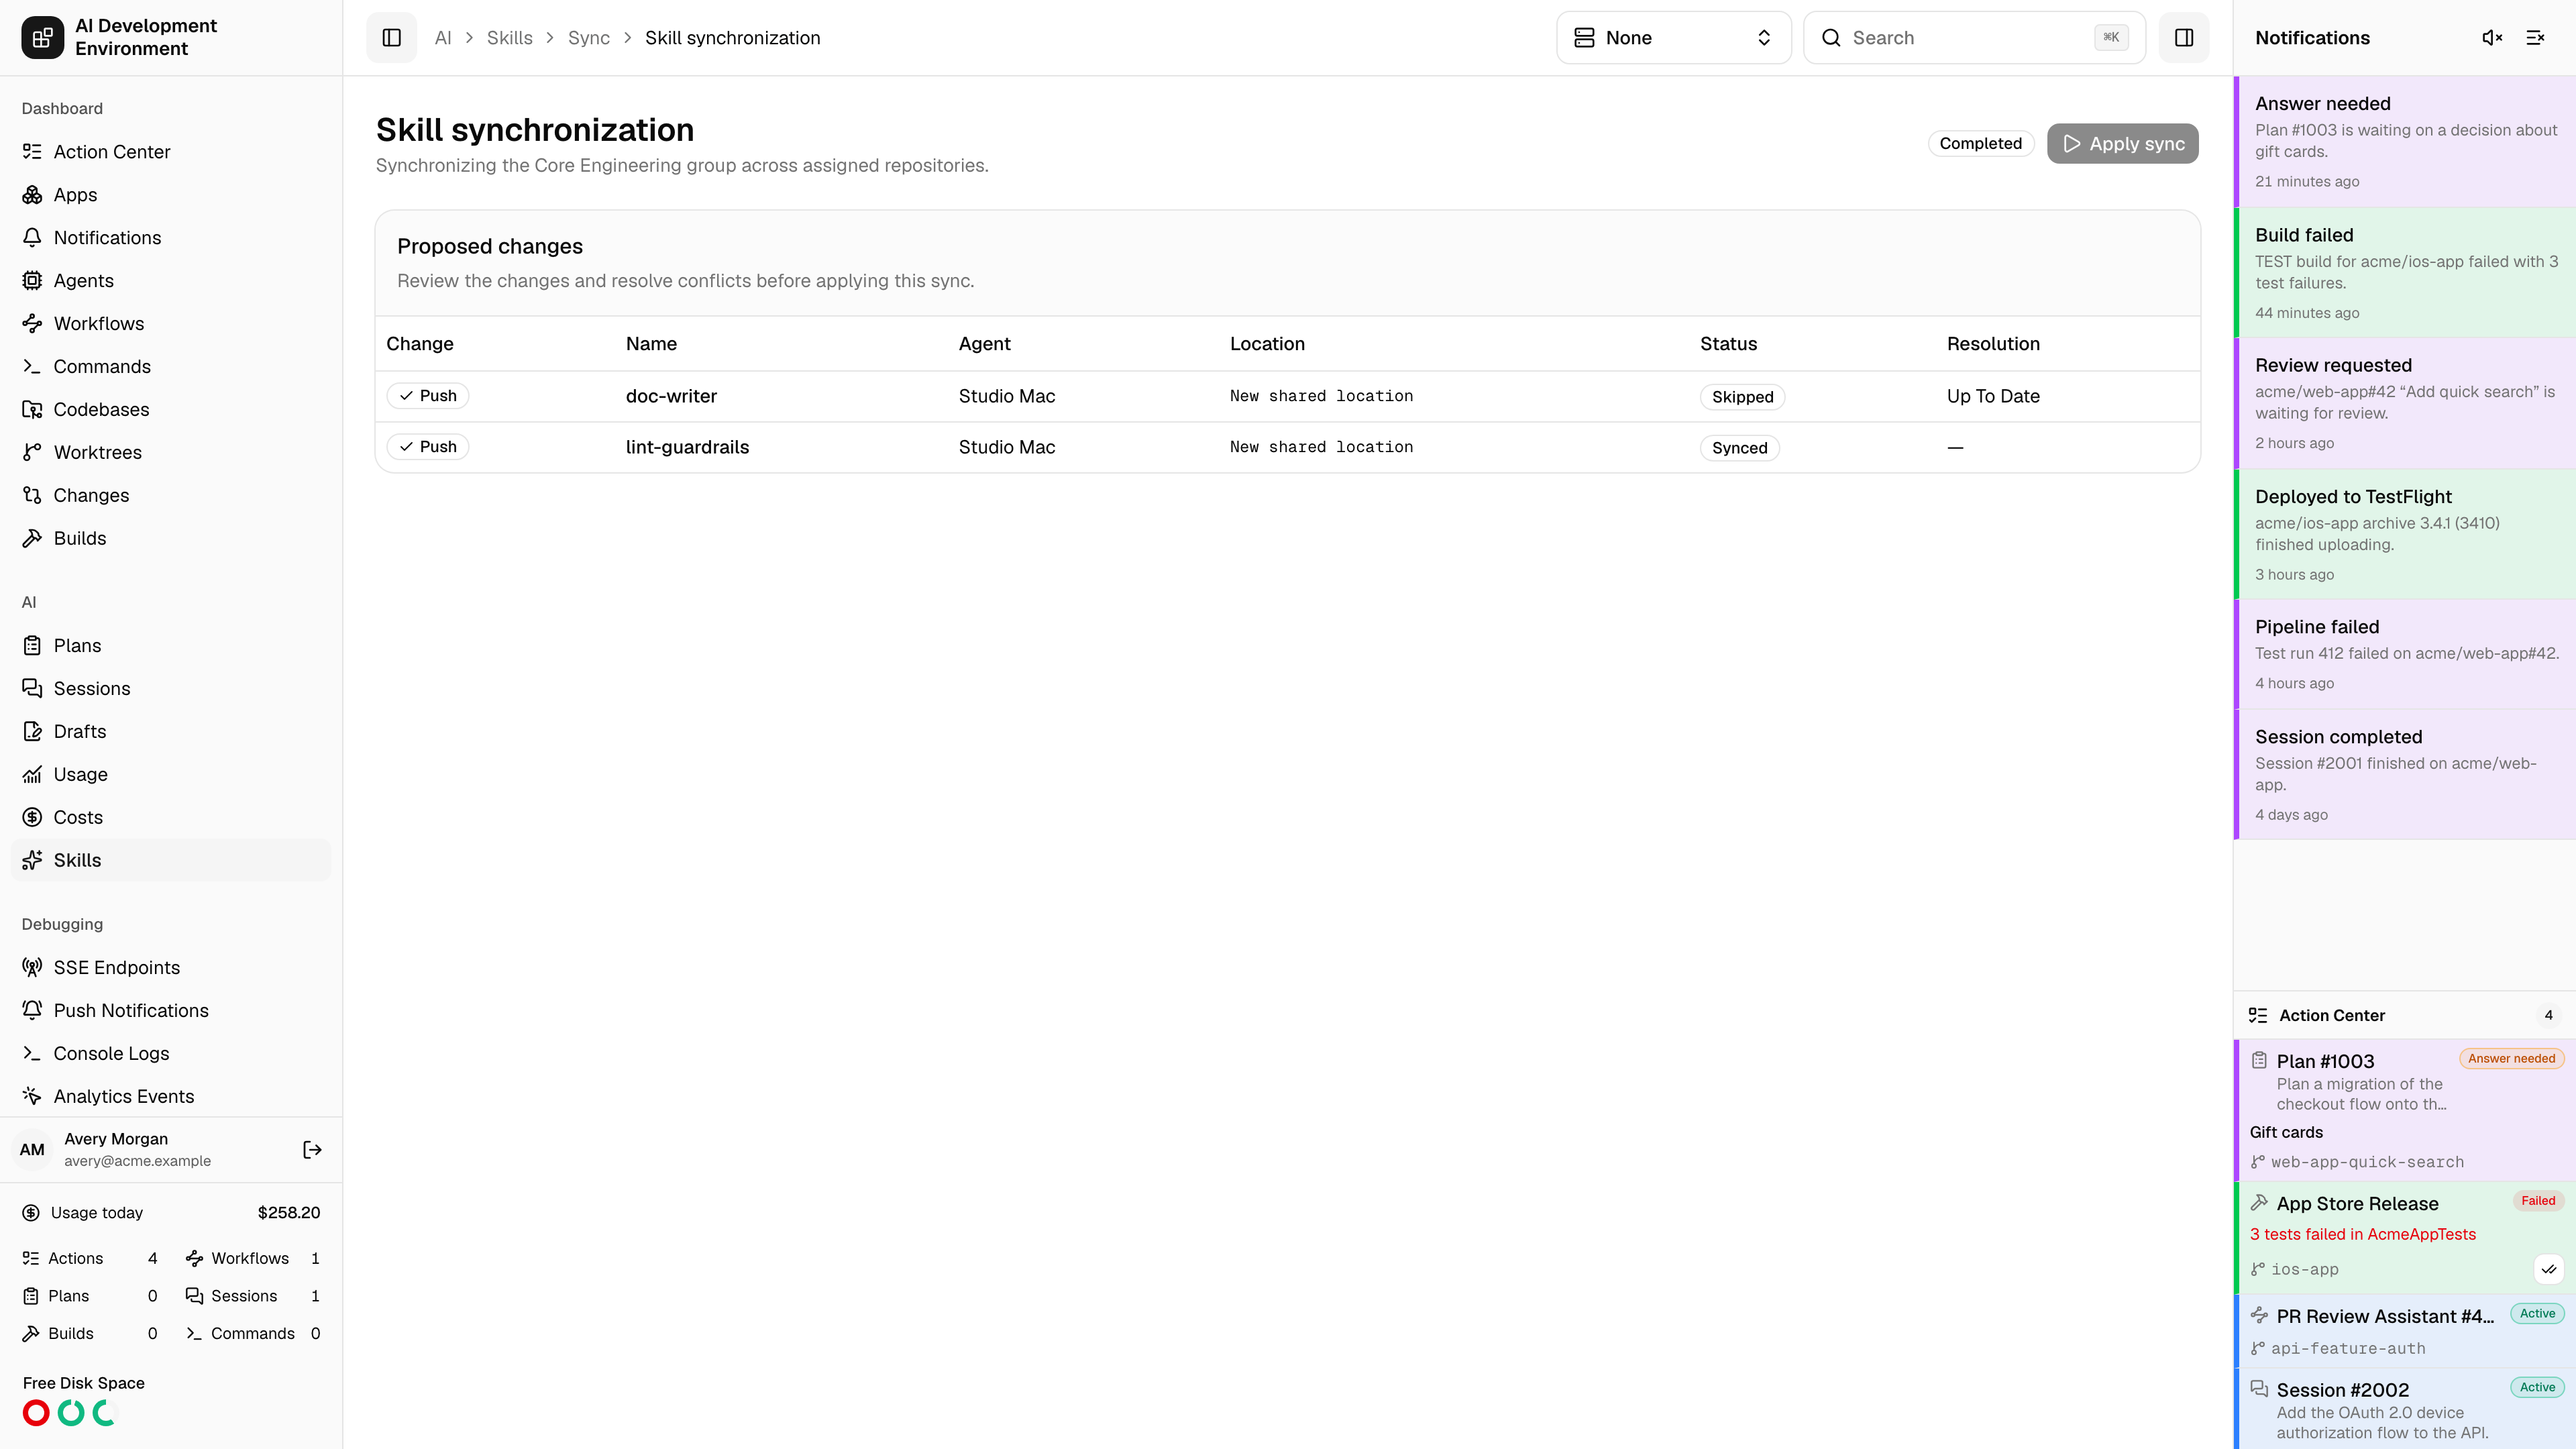2576x1449 pixels.
Task: Click the Sync breadcrumb link
Action: click(x=588, y=38)
